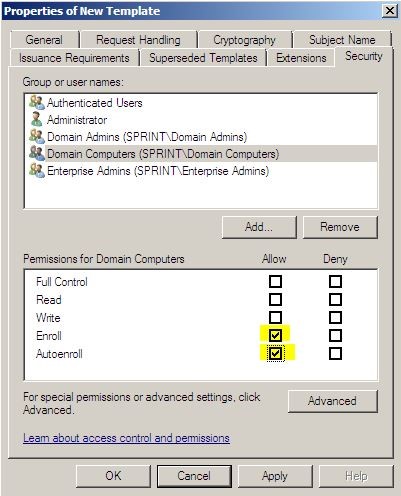Switch to Superseded Templates tab
The width and height of the screenshot is (401, 496).
203,58
